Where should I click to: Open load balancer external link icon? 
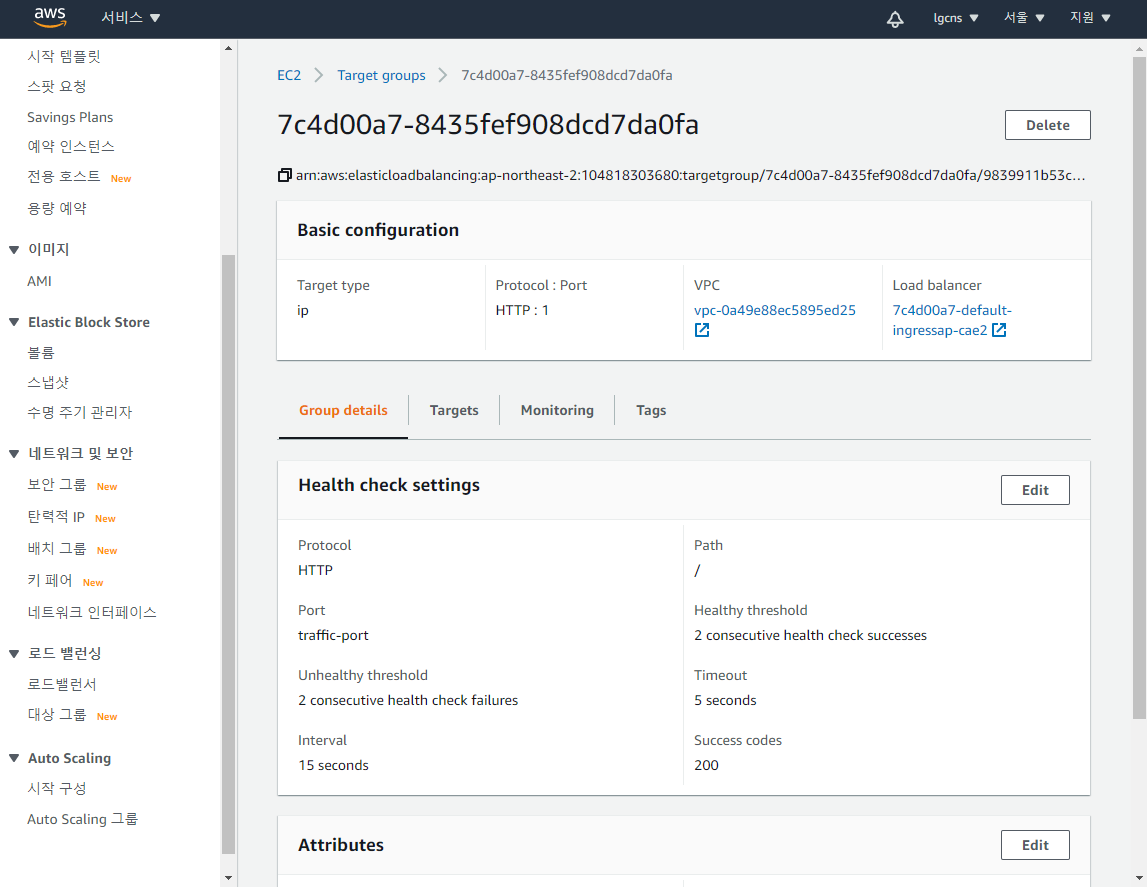(x=999, y=330)
